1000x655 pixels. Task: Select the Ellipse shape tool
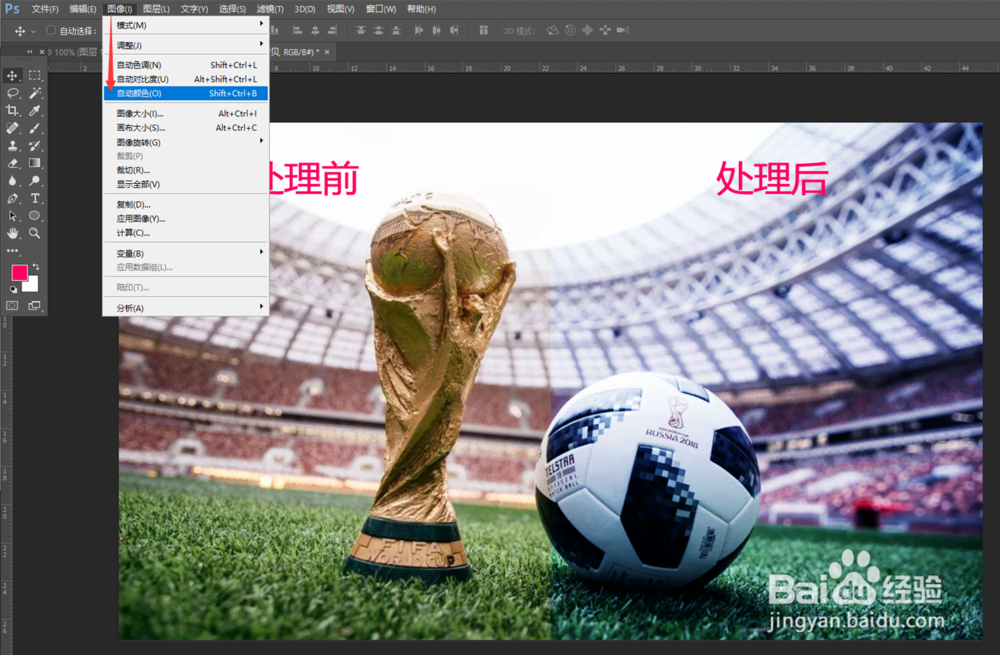[34, 216]
